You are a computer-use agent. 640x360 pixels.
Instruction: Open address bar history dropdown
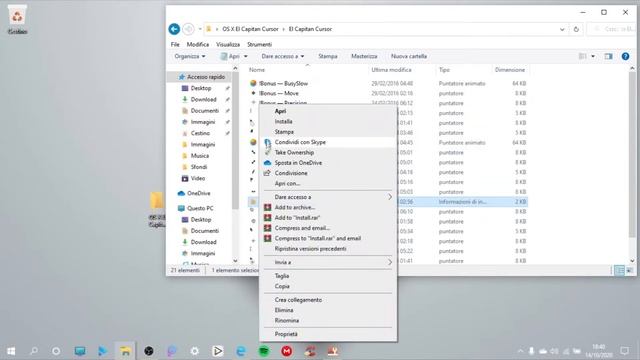[x=562, y=29]
